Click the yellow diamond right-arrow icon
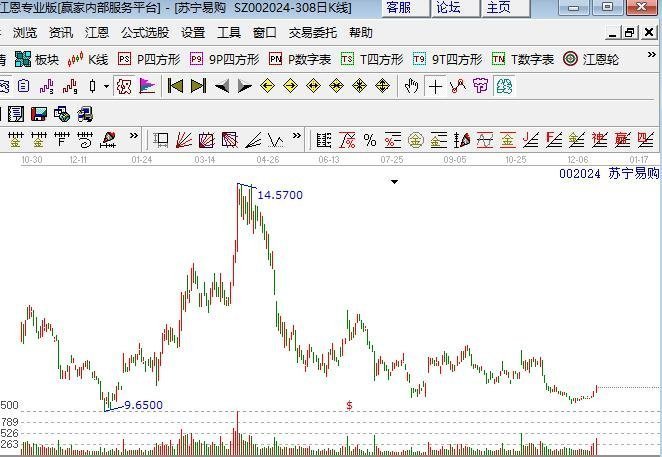Viewport: 662px width, 457px height. tap(290, 86)
